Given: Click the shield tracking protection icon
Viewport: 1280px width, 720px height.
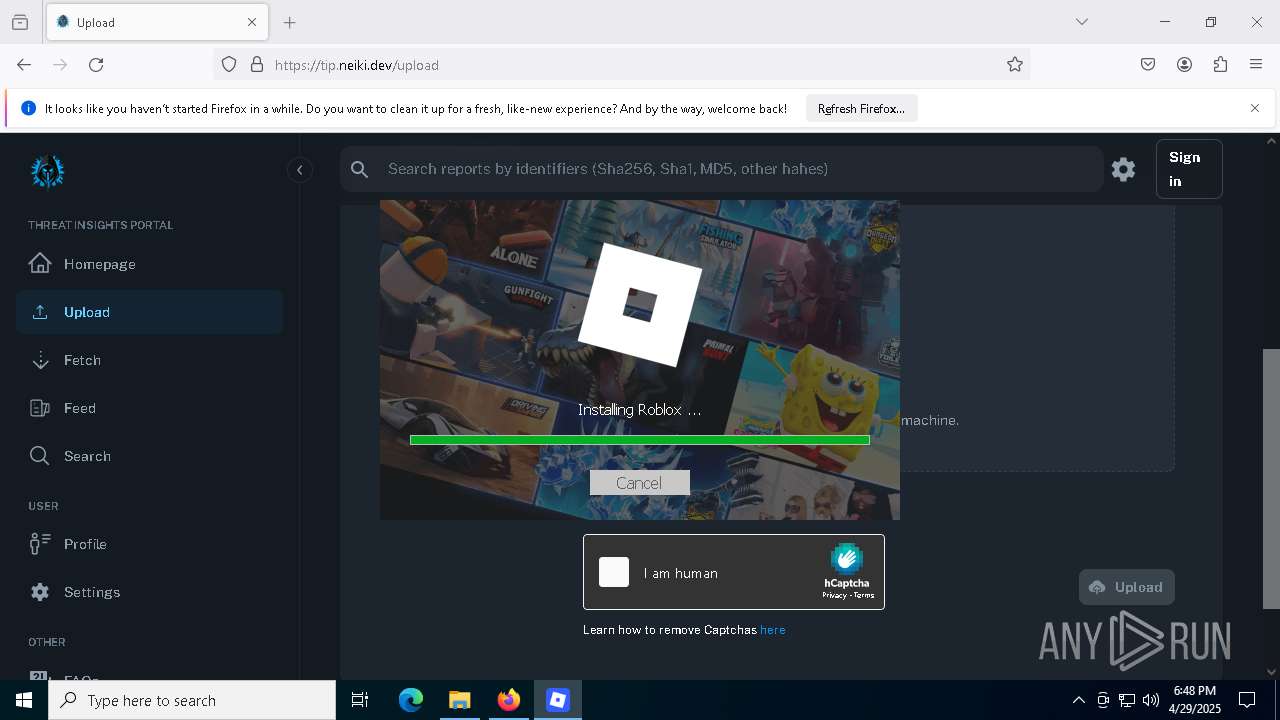Looking at the screenshot, I should pos(229,65).
